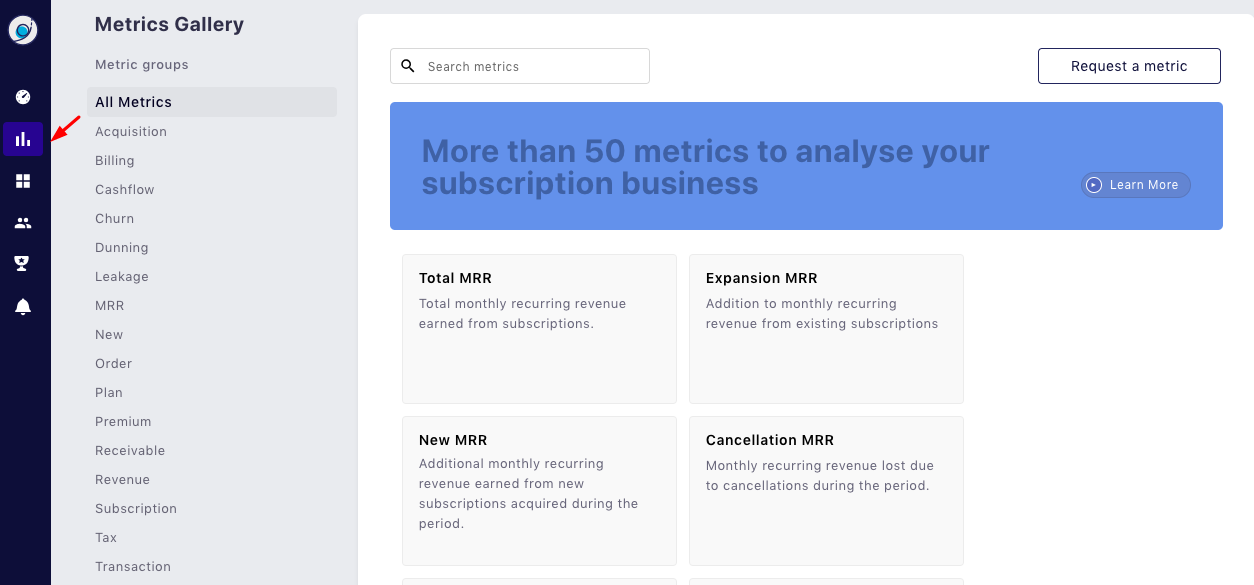Select the Subscription metric group
The height and width of the screenshot is (585, 1254).
[136, 509]
